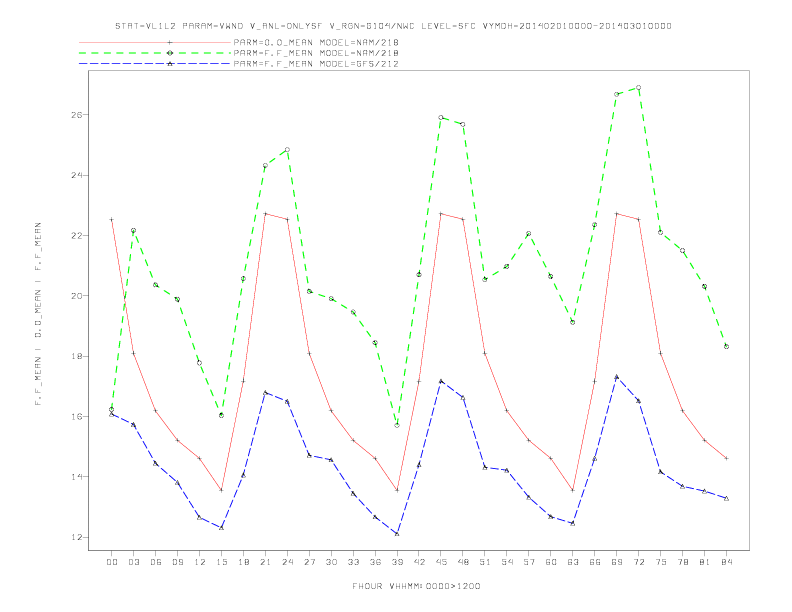This screenshot has width=792, height=612.
Task: Click green circle data point at forecast hour 72
Action: tap(638, 88)
